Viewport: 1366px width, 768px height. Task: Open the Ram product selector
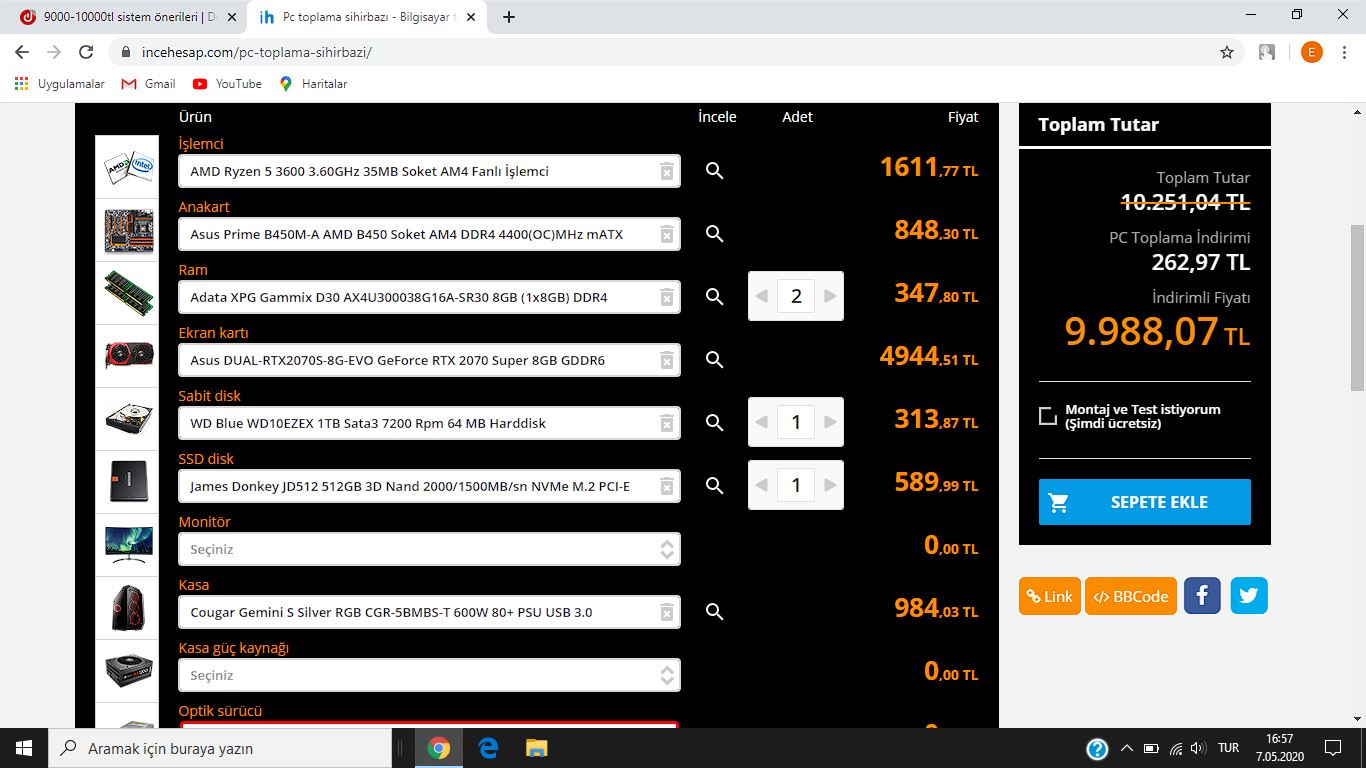429,297
